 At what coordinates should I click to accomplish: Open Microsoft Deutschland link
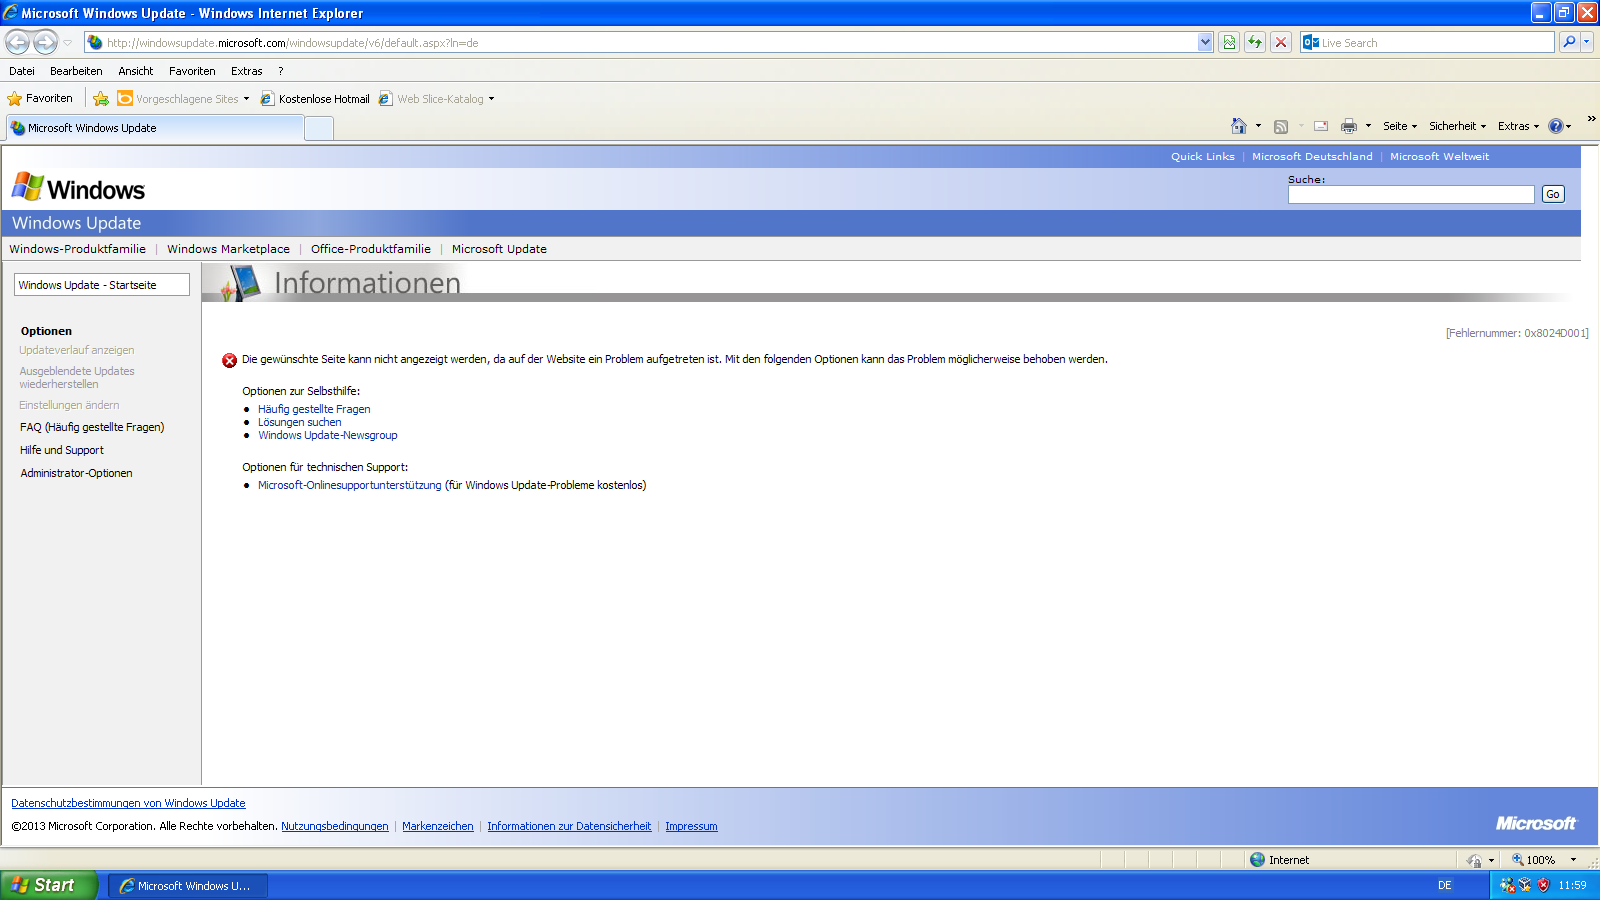[x=1312, y=157]
